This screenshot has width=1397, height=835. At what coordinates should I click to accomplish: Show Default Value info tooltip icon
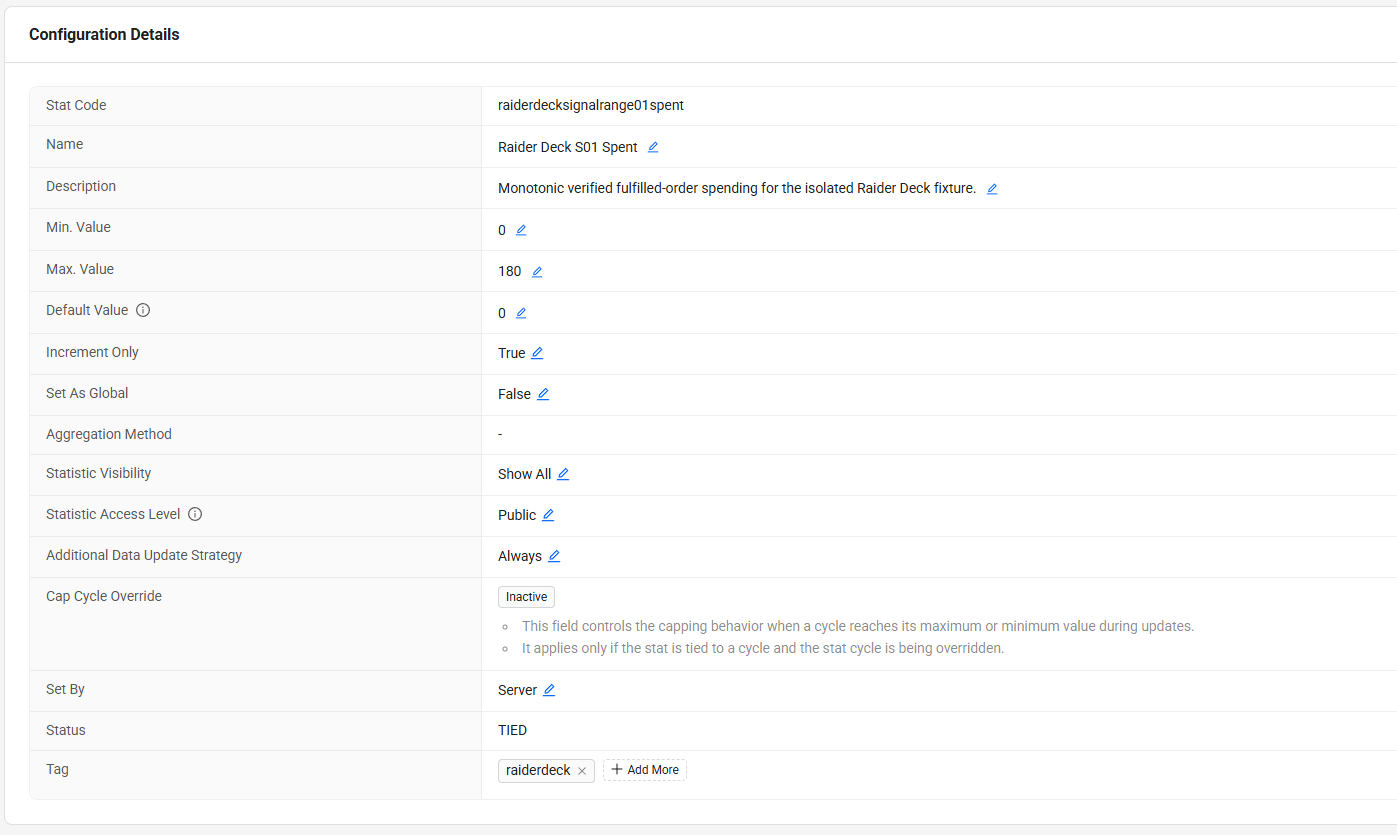click(x=143, y=310)
